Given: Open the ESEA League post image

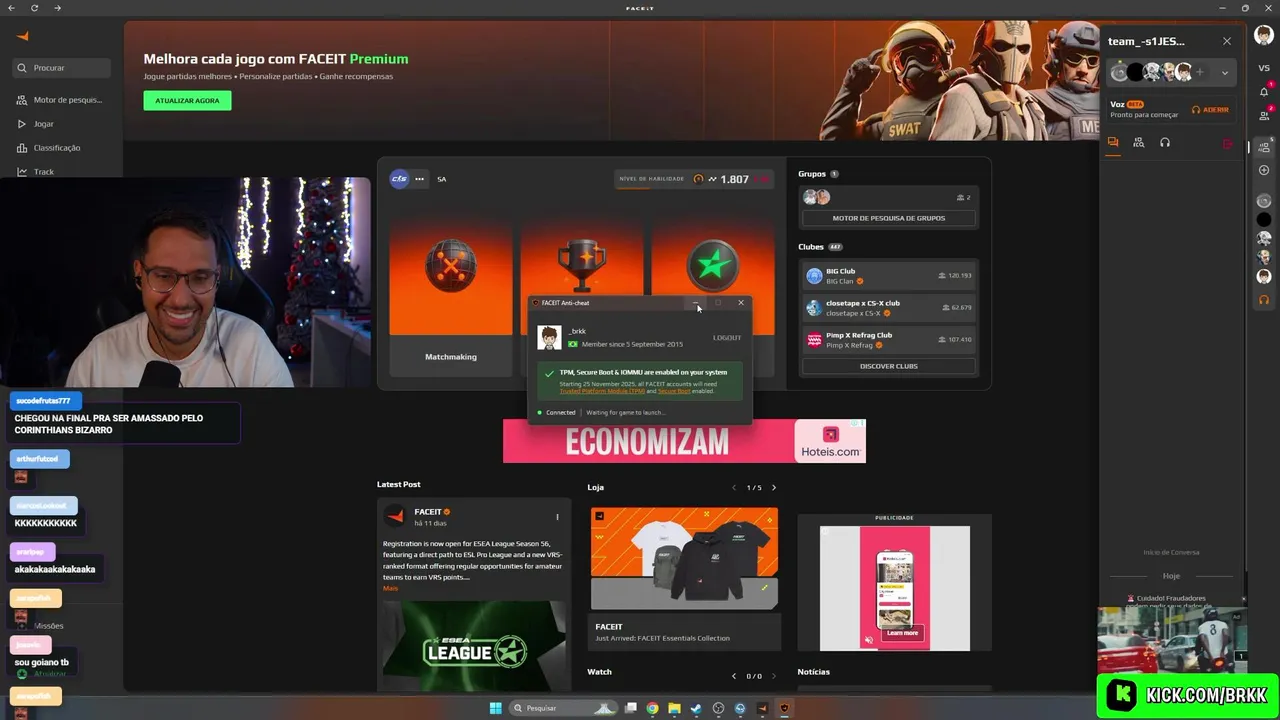Looking at the screenshot, I should tap(474, 646).
